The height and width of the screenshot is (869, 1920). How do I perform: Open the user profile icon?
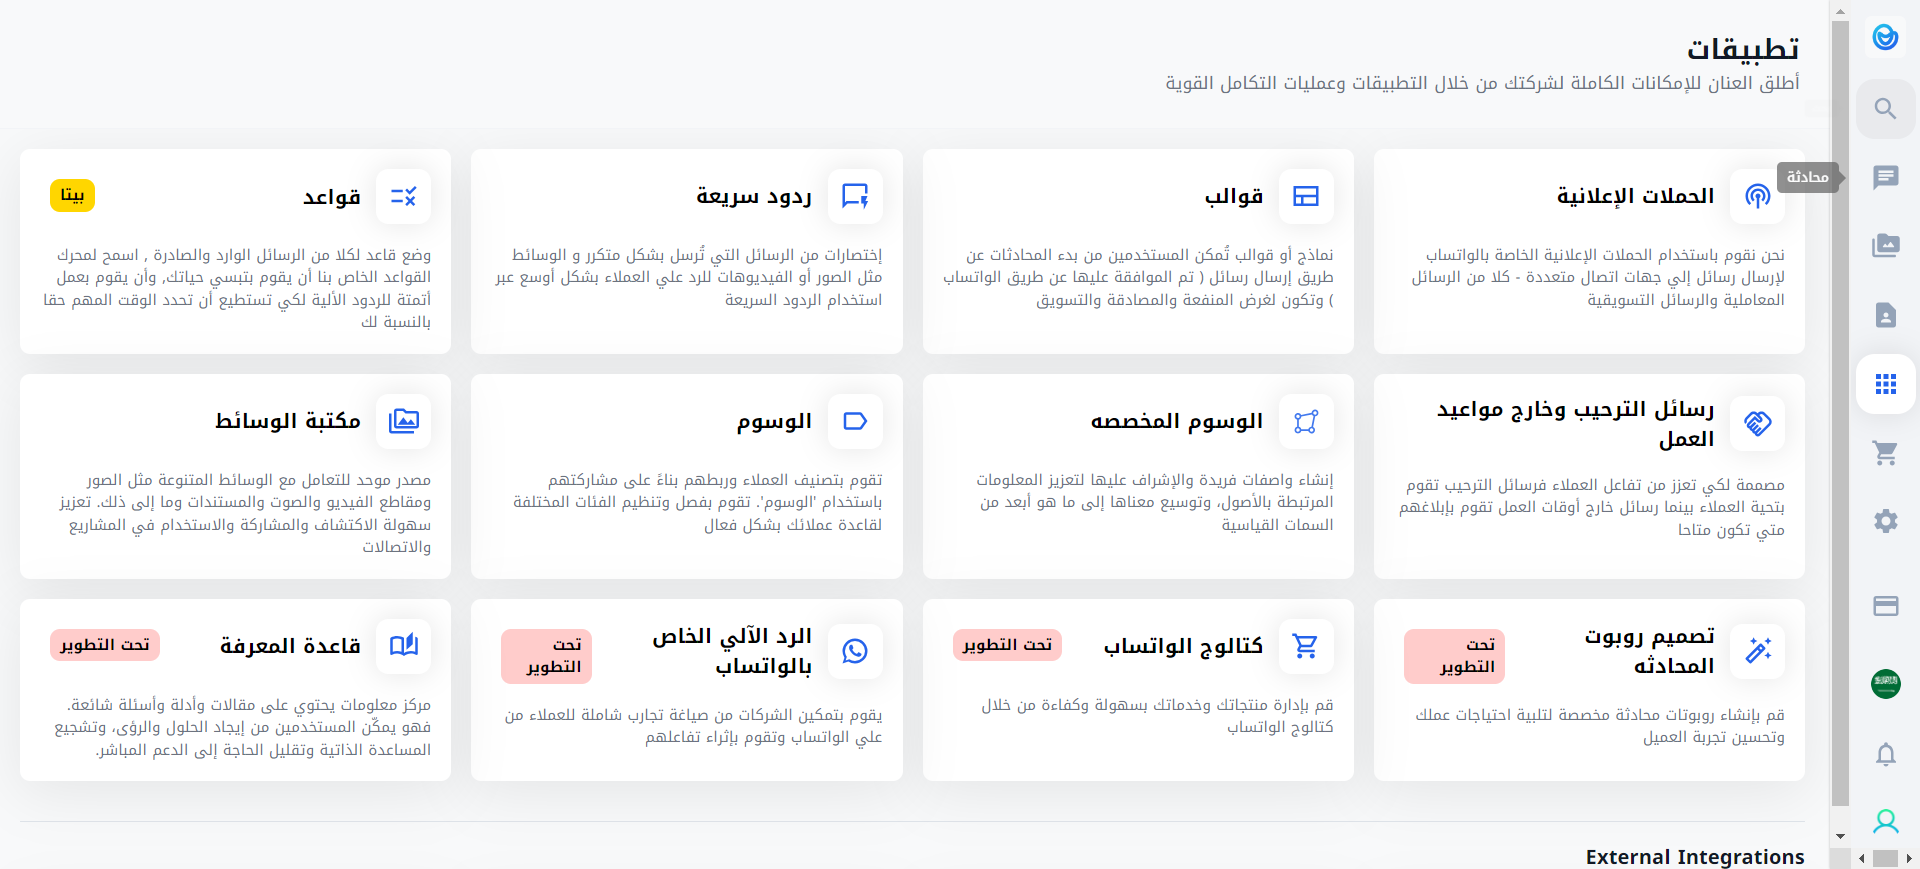click(1885, 822)
